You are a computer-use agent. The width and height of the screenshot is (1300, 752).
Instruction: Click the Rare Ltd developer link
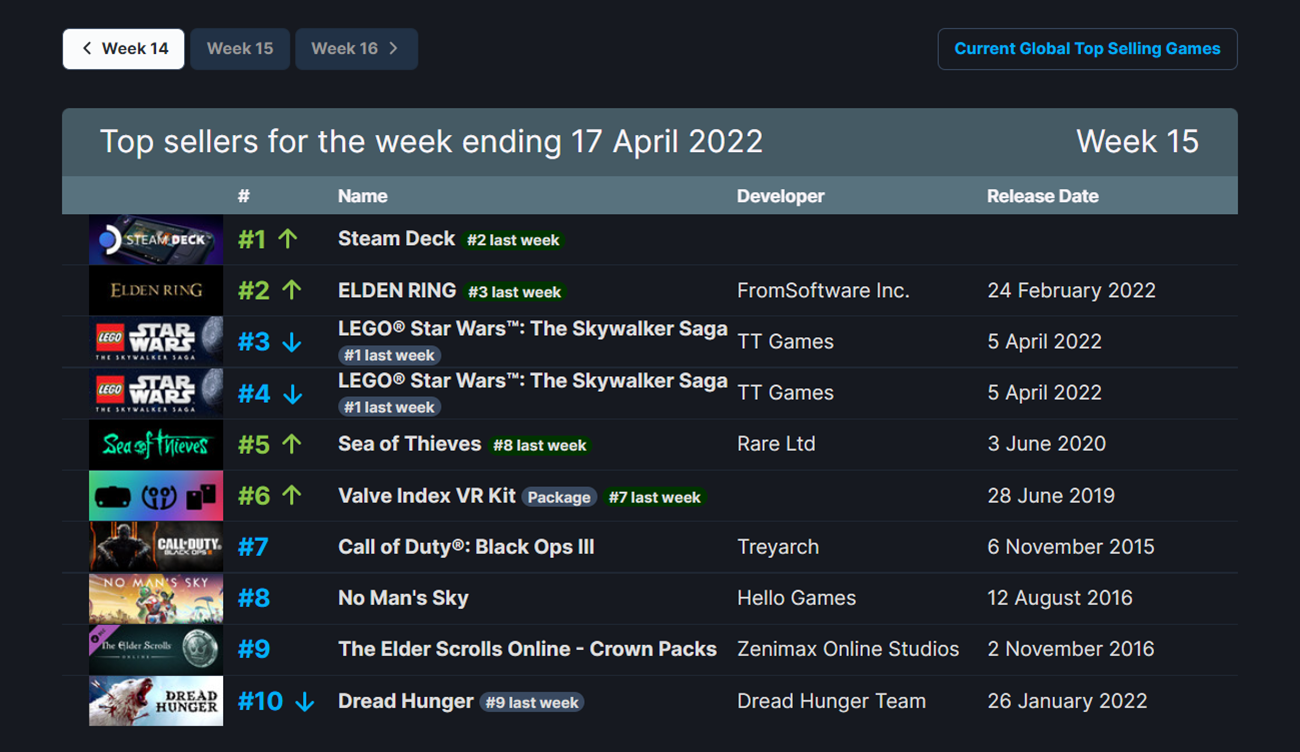point(776,444)
